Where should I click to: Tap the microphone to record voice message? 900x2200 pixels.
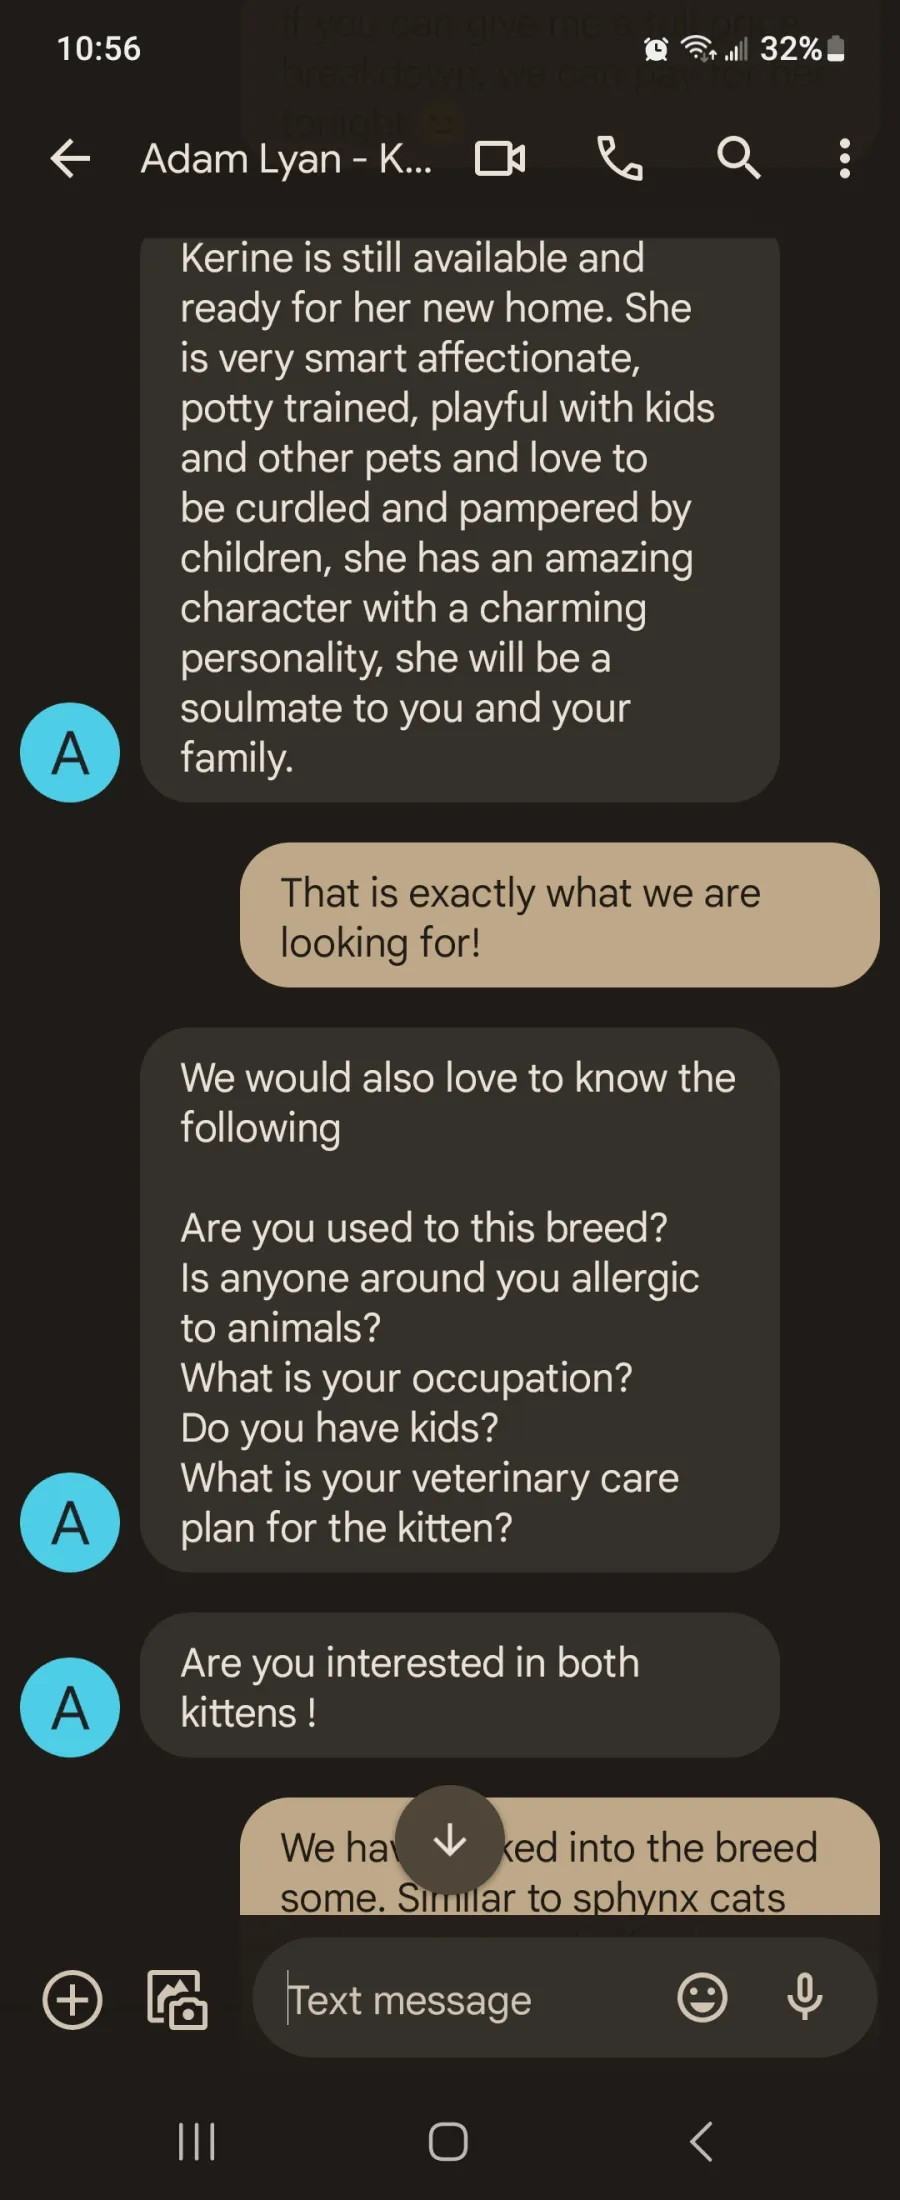(x=805, y=1998)
